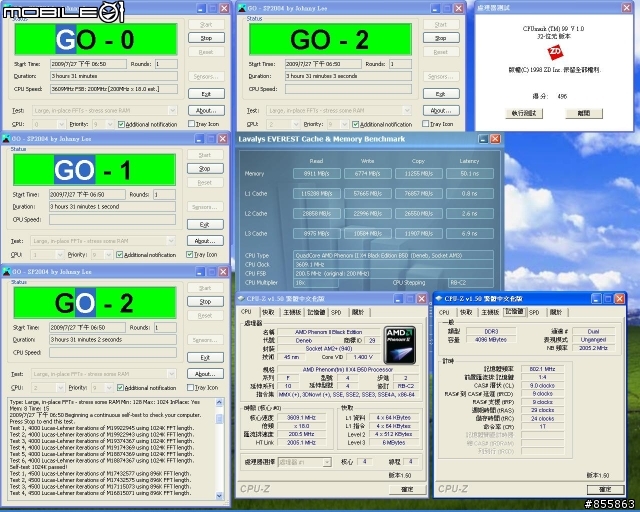Expand the CPU dropdown in the GO - 1 window

click(x=60, y=255)
